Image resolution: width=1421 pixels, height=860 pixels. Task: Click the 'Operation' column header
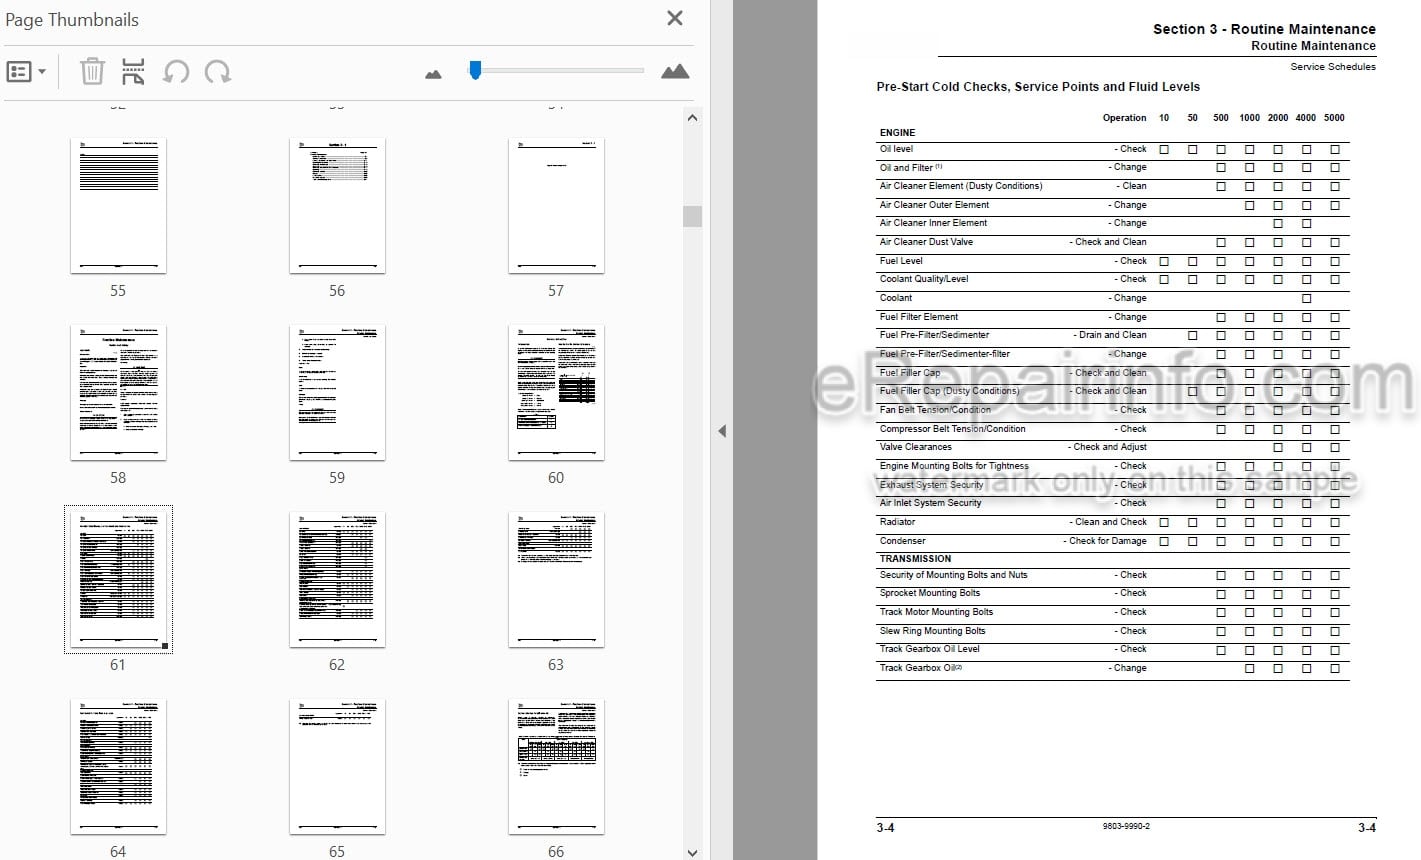pyautogui.click(x=1124, y=118)
